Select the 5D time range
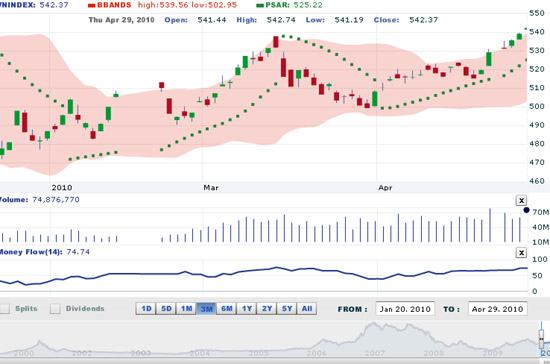 click(166, 309)
